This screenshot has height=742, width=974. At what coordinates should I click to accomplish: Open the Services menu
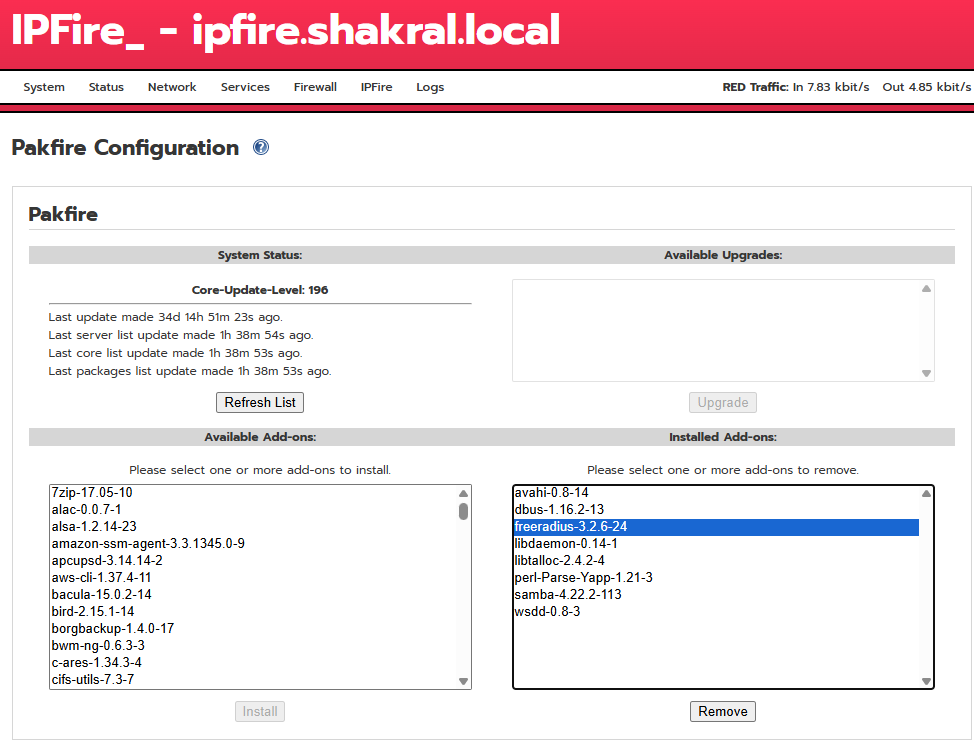coord(245,87)
